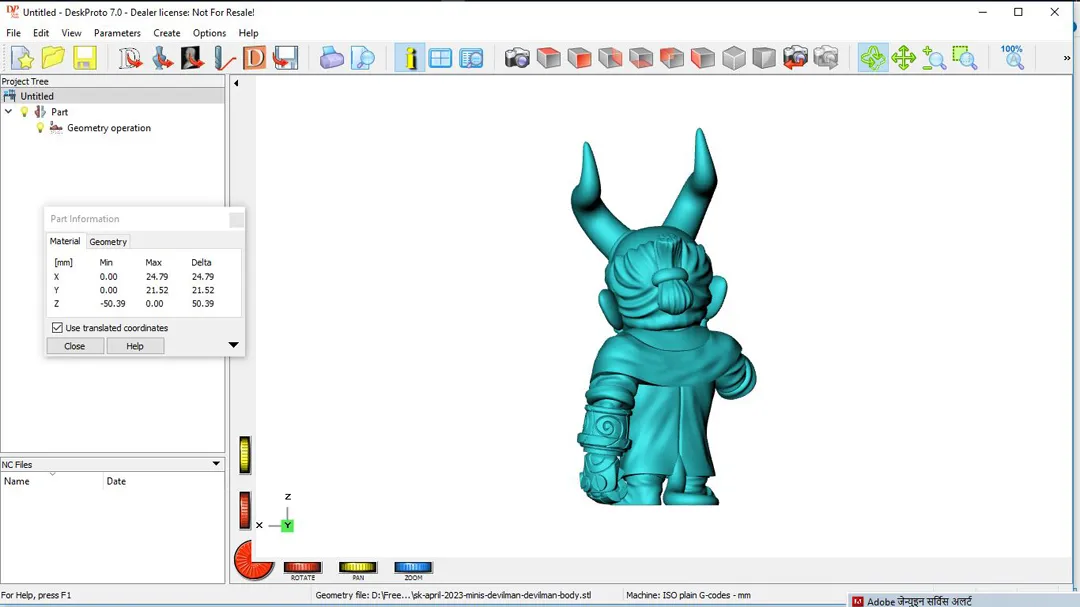Click the grayed camera icon with arrow

point(826,58)
